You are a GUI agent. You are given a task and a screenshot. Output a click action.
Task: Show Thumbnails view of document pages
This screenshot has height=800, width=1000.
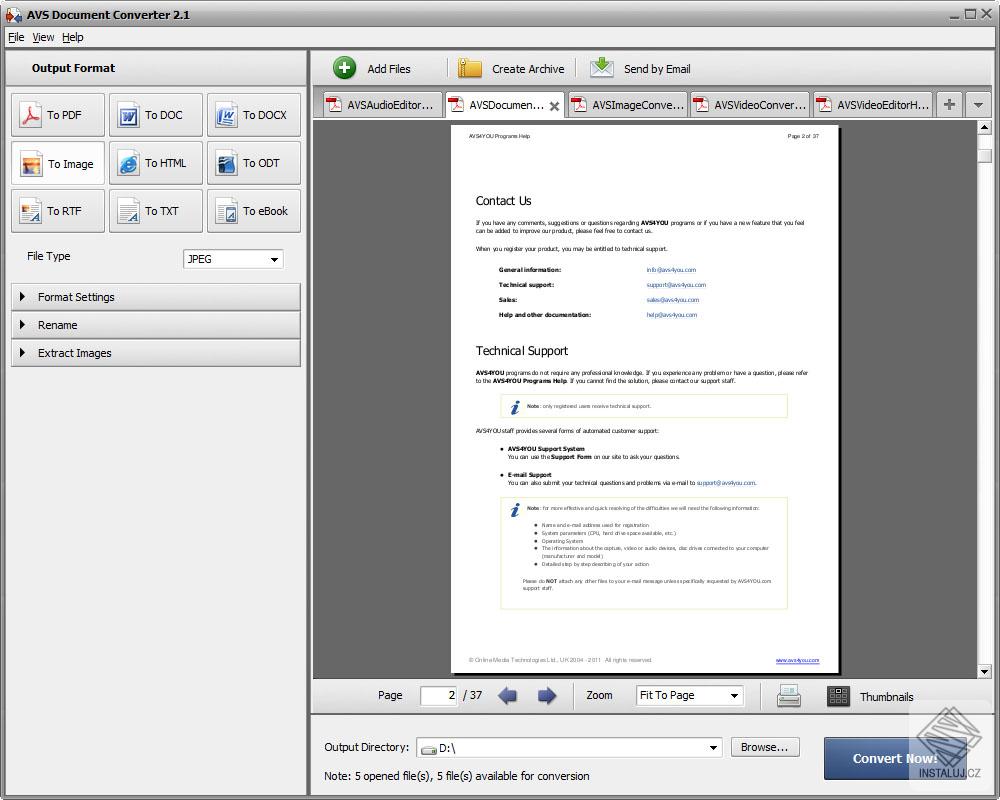click(x=838, y=695)
